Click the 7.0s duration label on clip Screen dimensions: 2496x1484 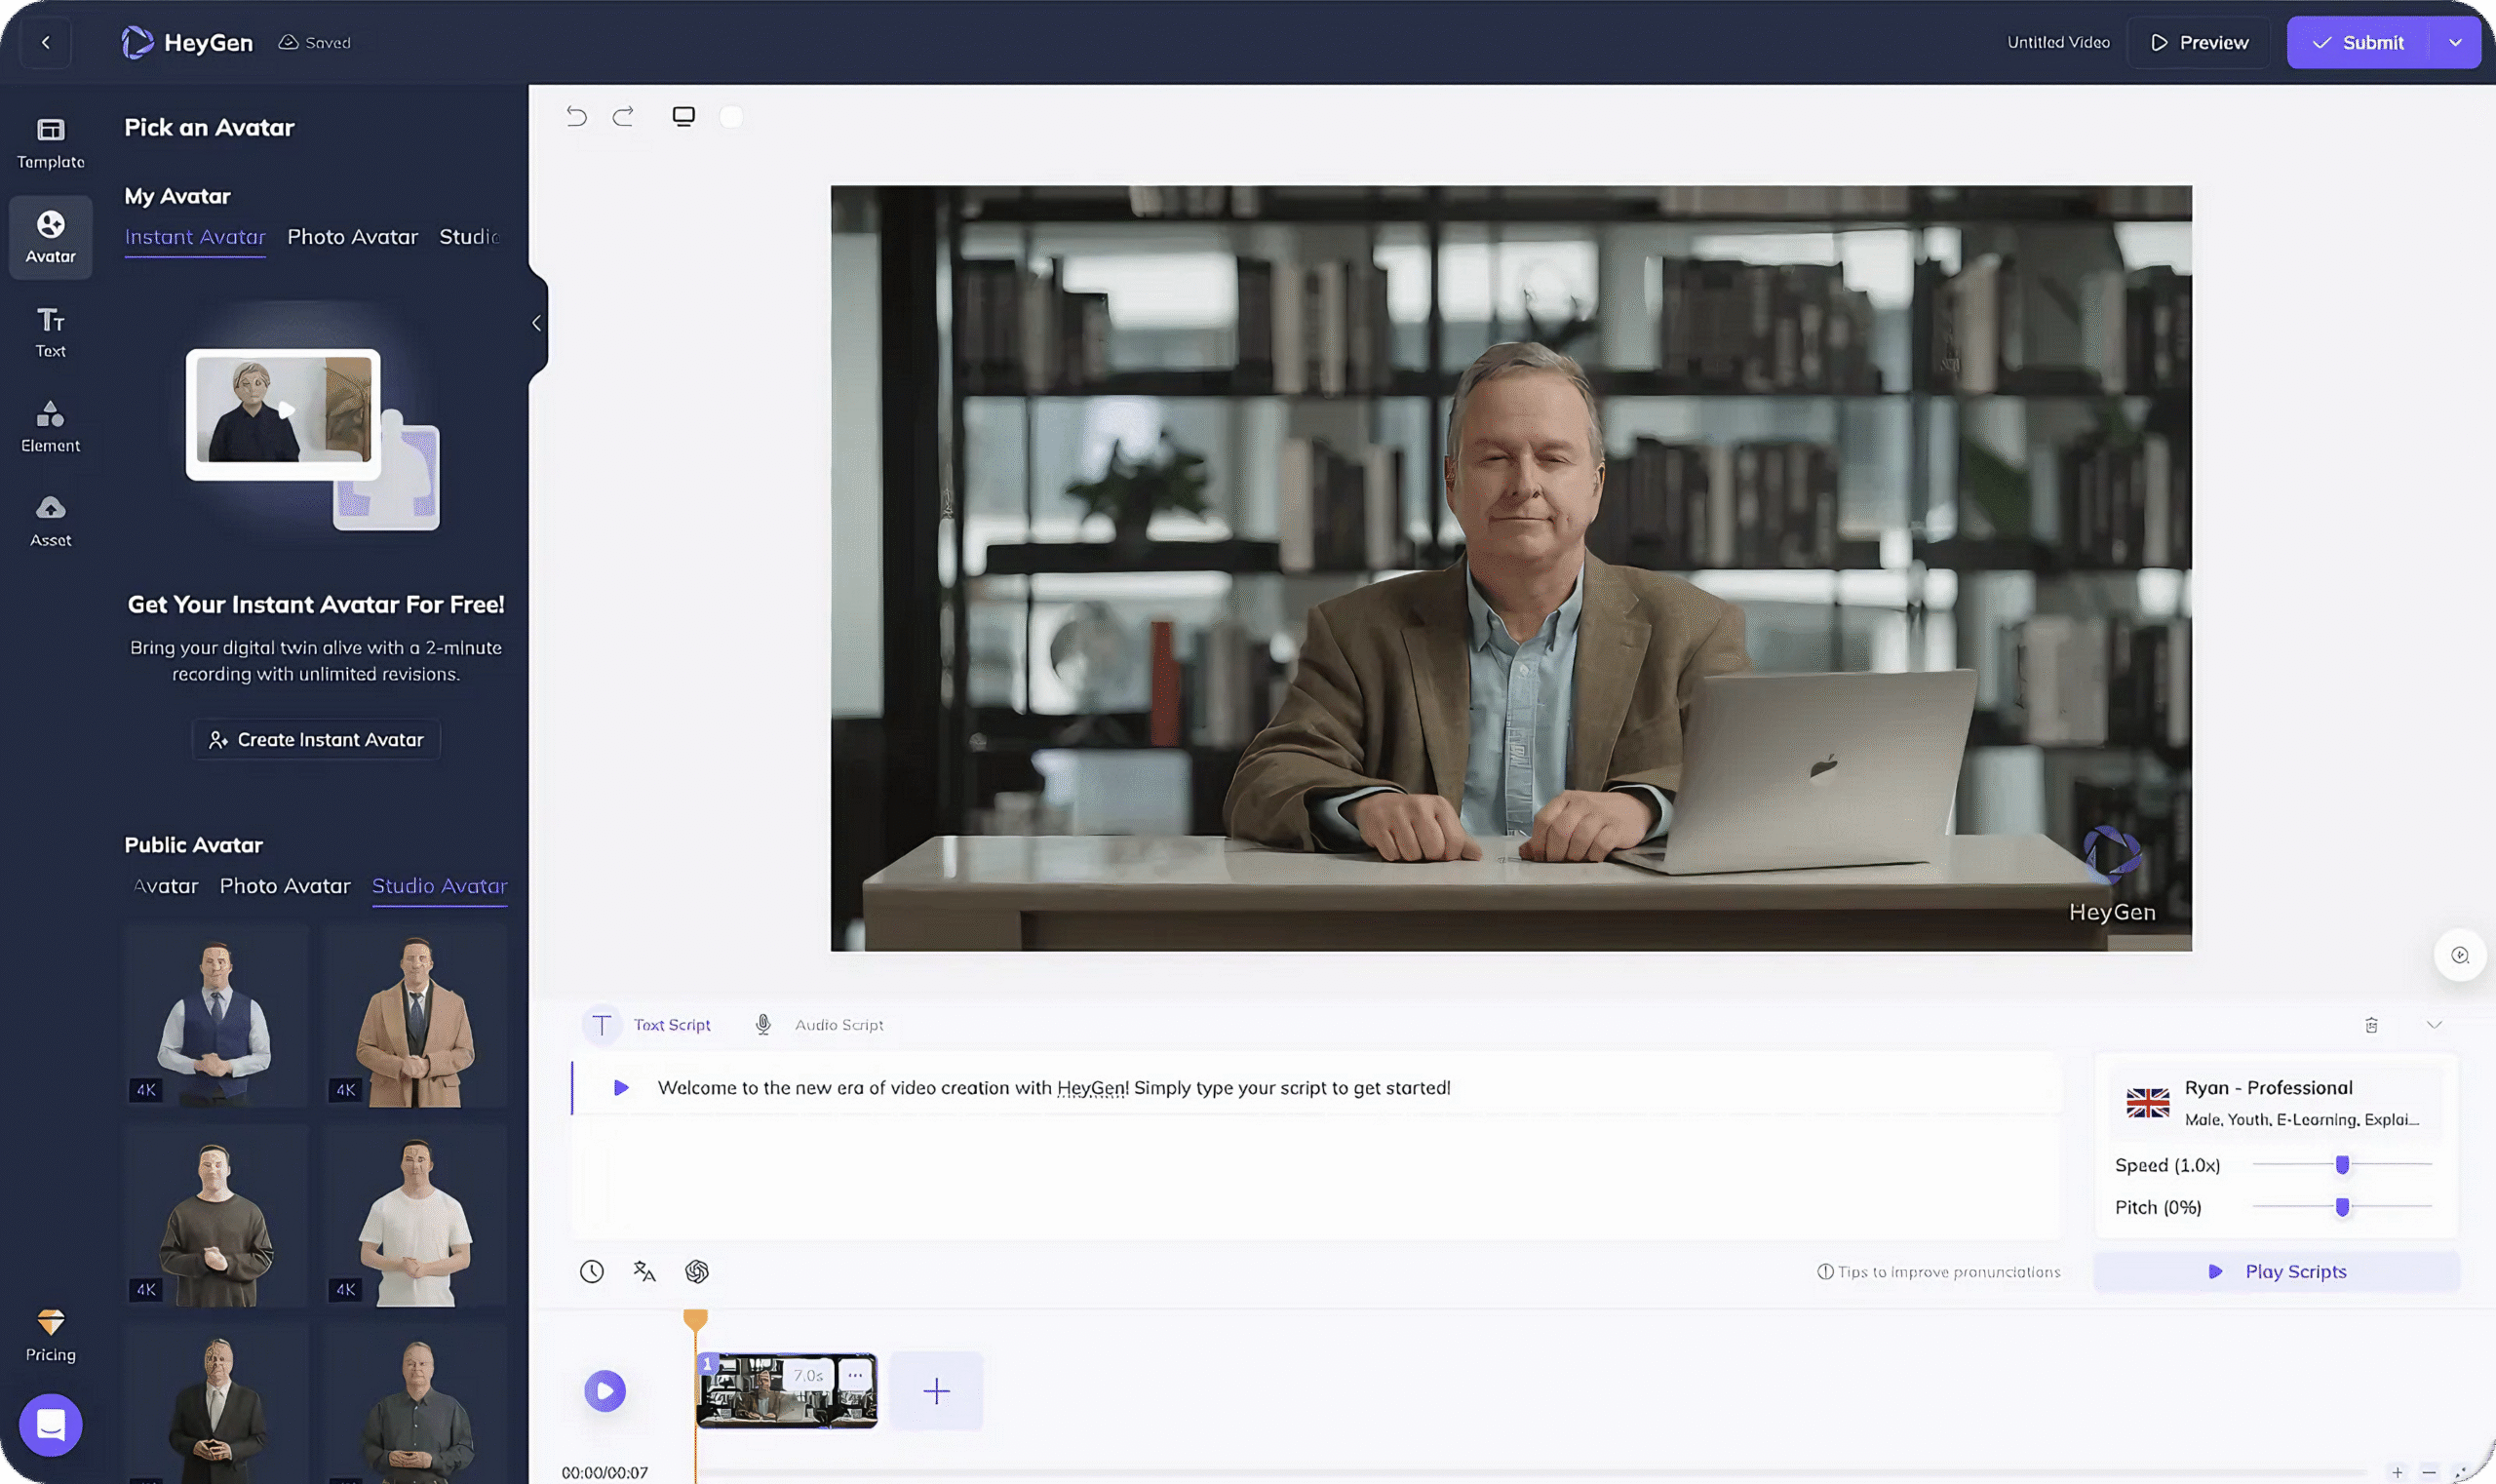808,1376
